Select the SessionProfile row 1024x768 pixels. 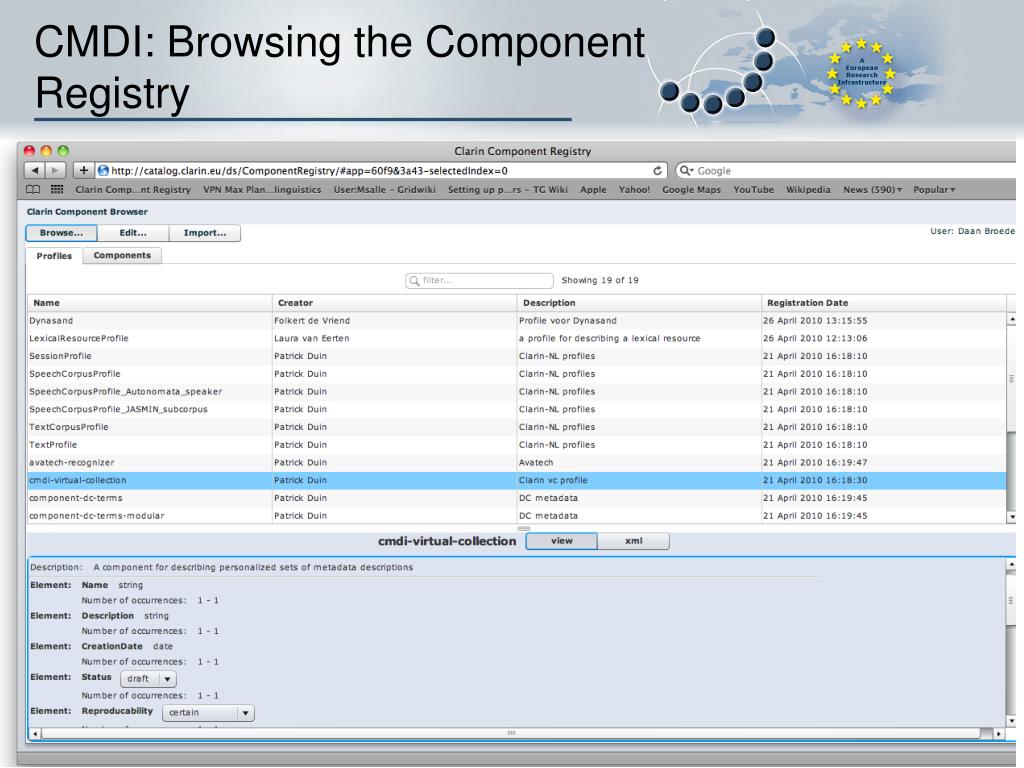(516, 356)
